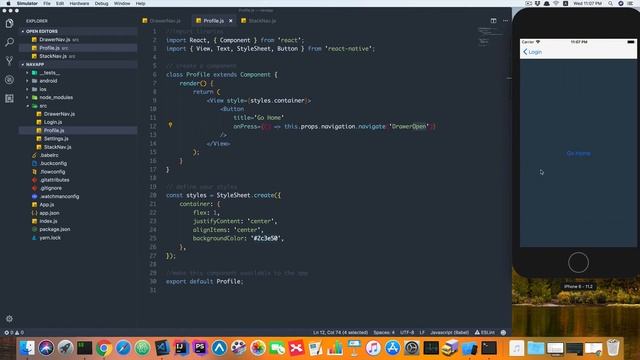640x360 pixels.
Task: Open the Trash in the Dock
Action: pyautogui.click(x=613, y=348)
